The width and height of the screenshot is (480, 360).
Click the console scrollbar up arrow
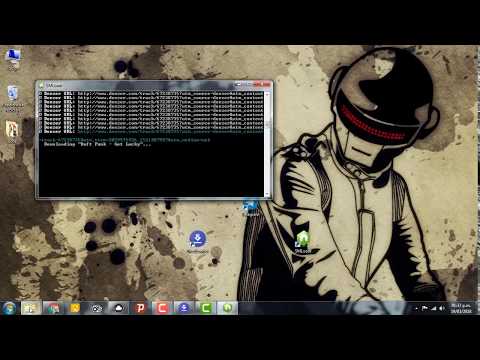coord(267,94)
